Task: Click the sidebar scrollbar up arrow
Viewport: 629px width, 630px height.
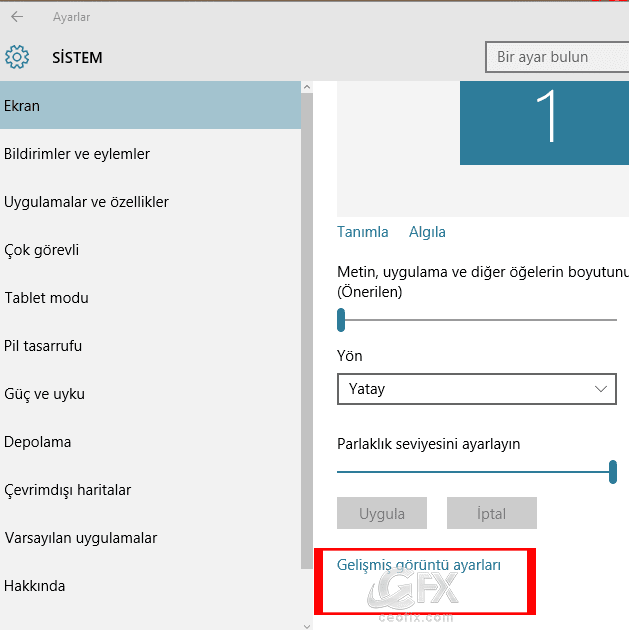Action: pyautogui.click(x=307, y=87)
